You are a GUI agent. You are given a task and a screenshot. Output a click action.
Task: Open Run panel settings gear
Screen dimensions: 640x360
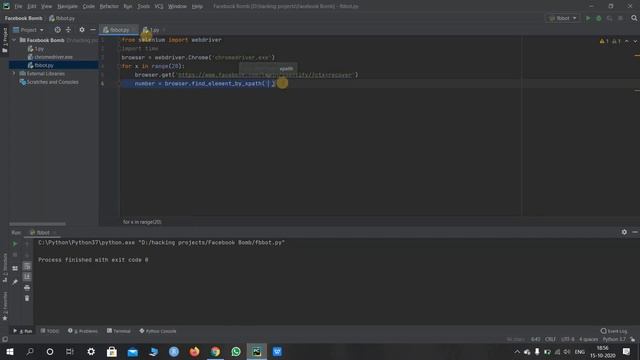pyautogui.click(x=624, y=232)
